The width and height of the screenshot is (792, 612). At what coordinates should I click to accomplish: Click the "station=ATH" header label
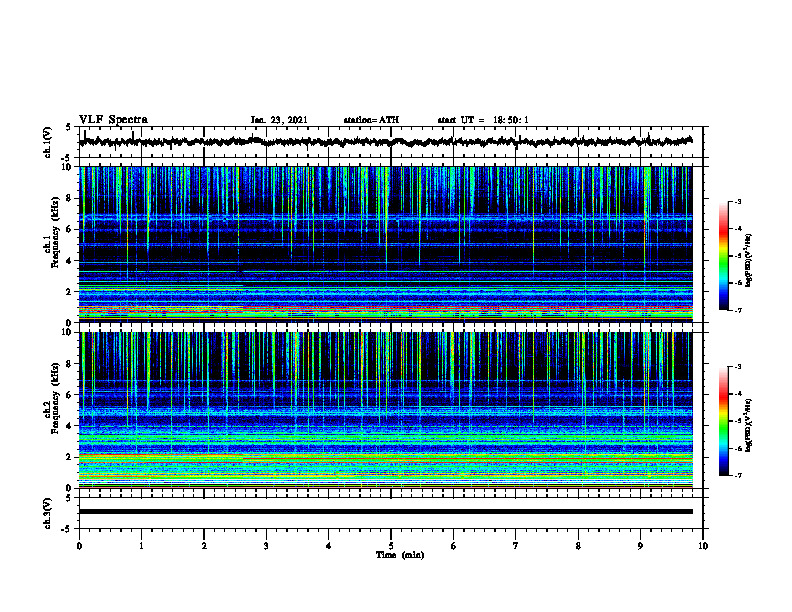[x=371, y=120]
